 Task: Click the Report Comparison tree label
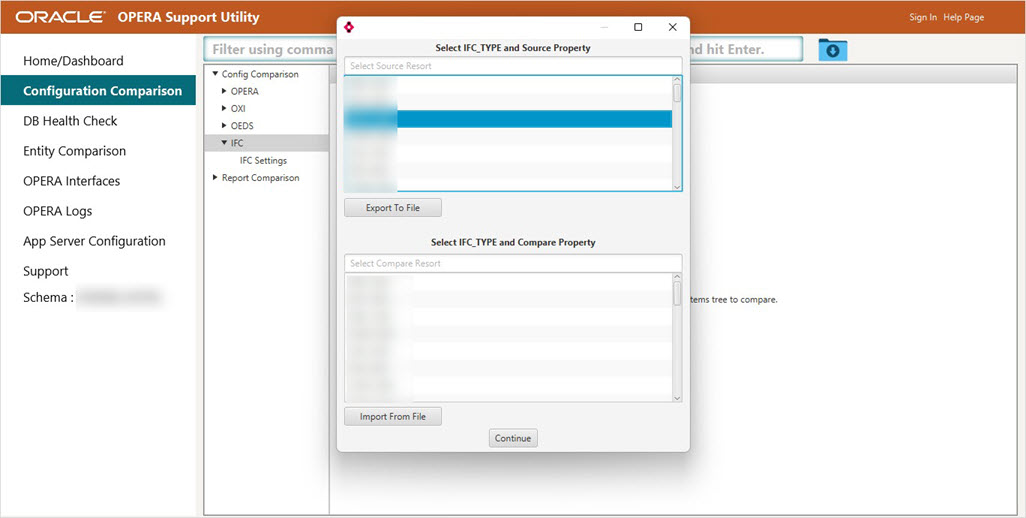260,177
